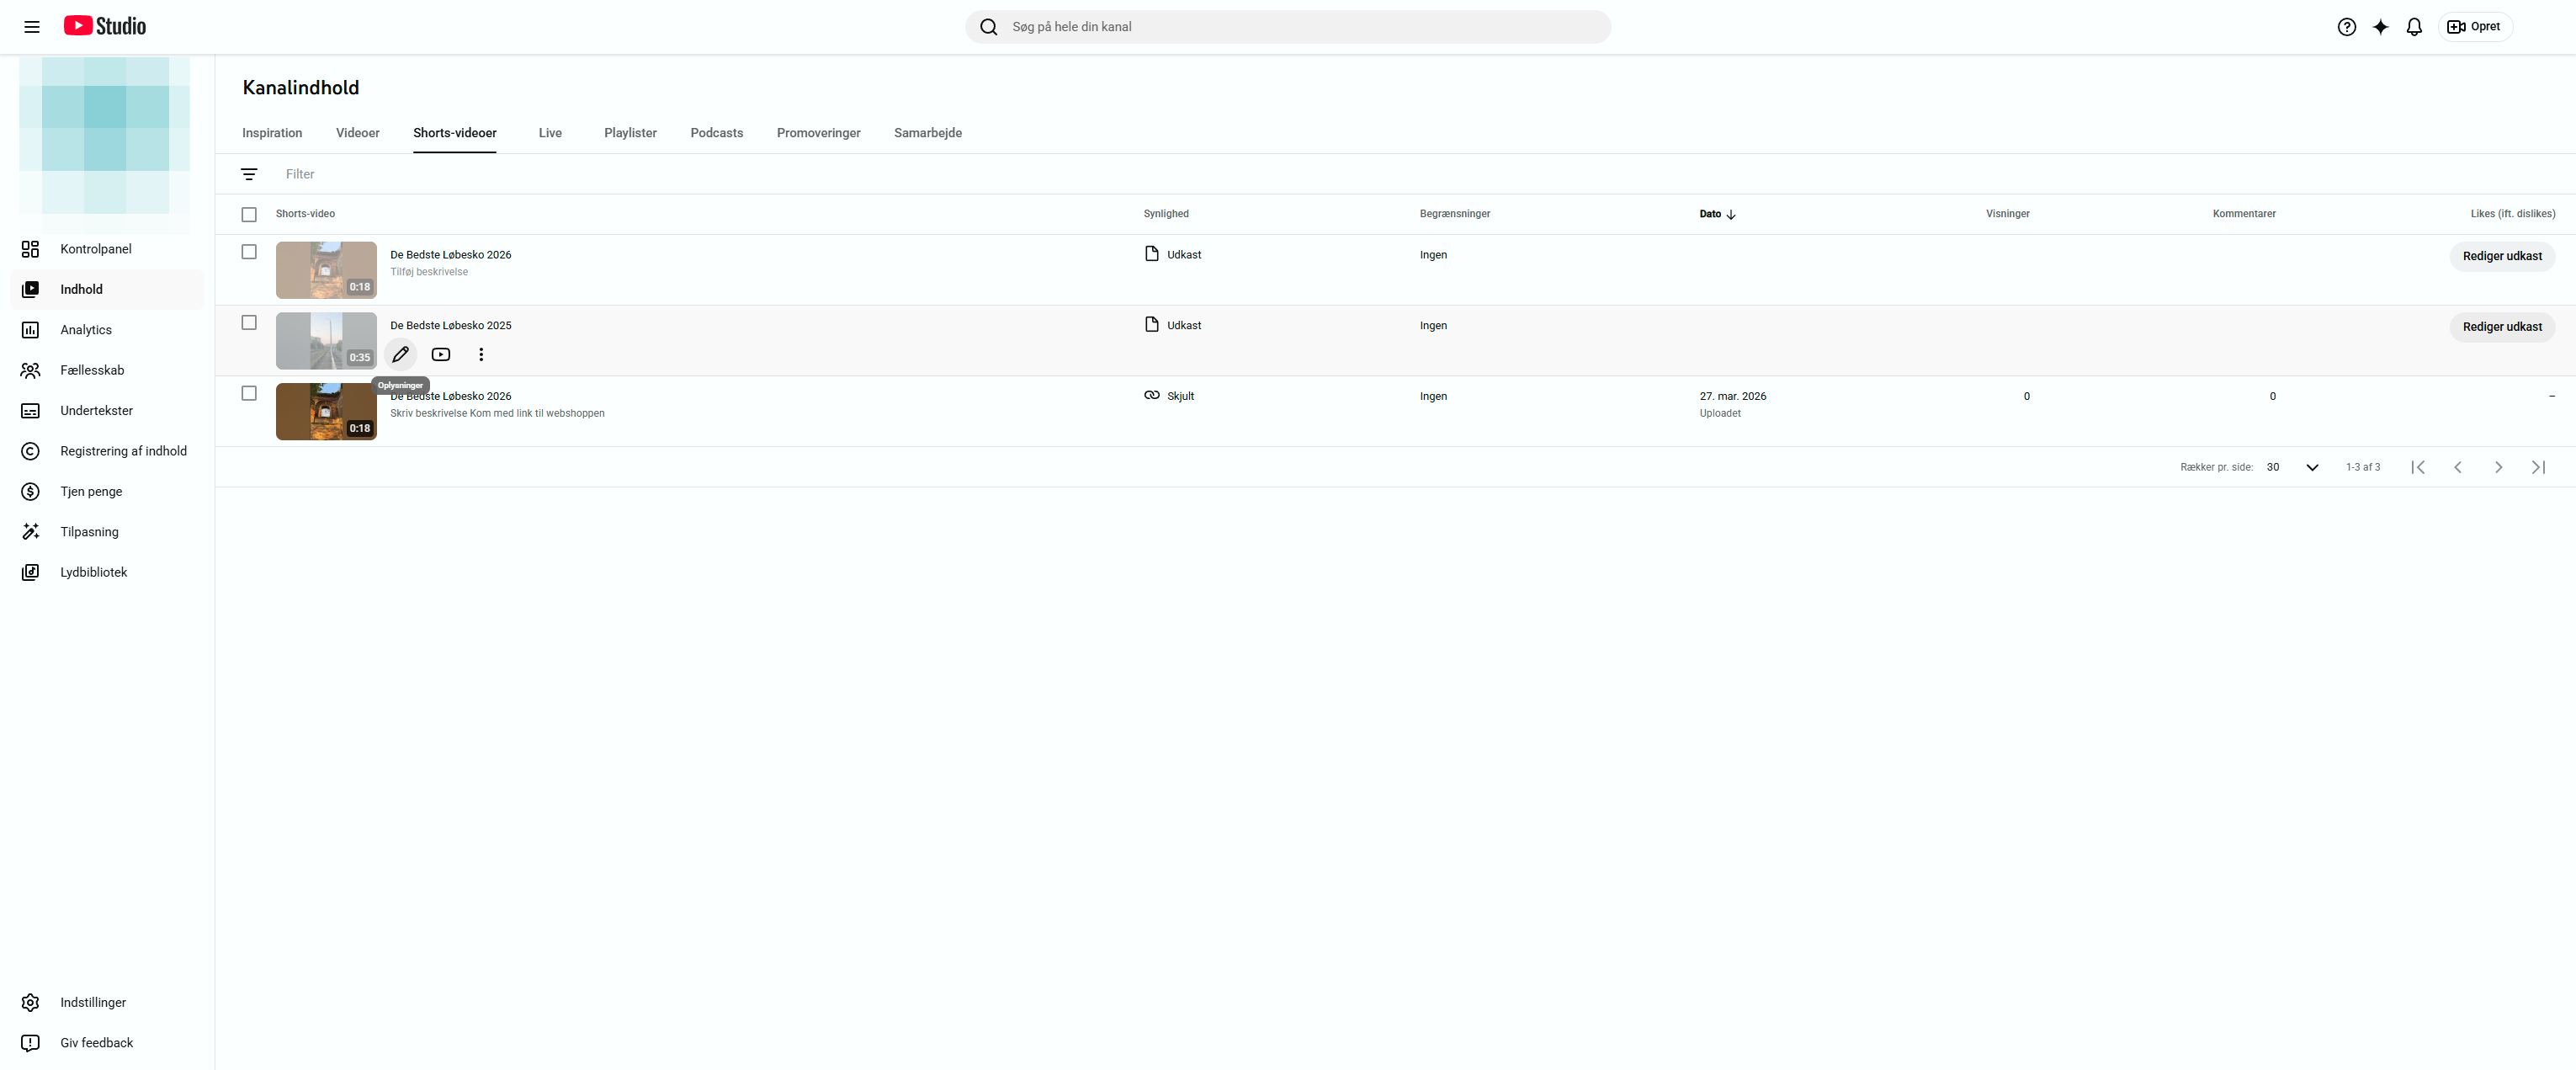Open the notifications bell
Screen dimensions: 2576x1070
2414,27
